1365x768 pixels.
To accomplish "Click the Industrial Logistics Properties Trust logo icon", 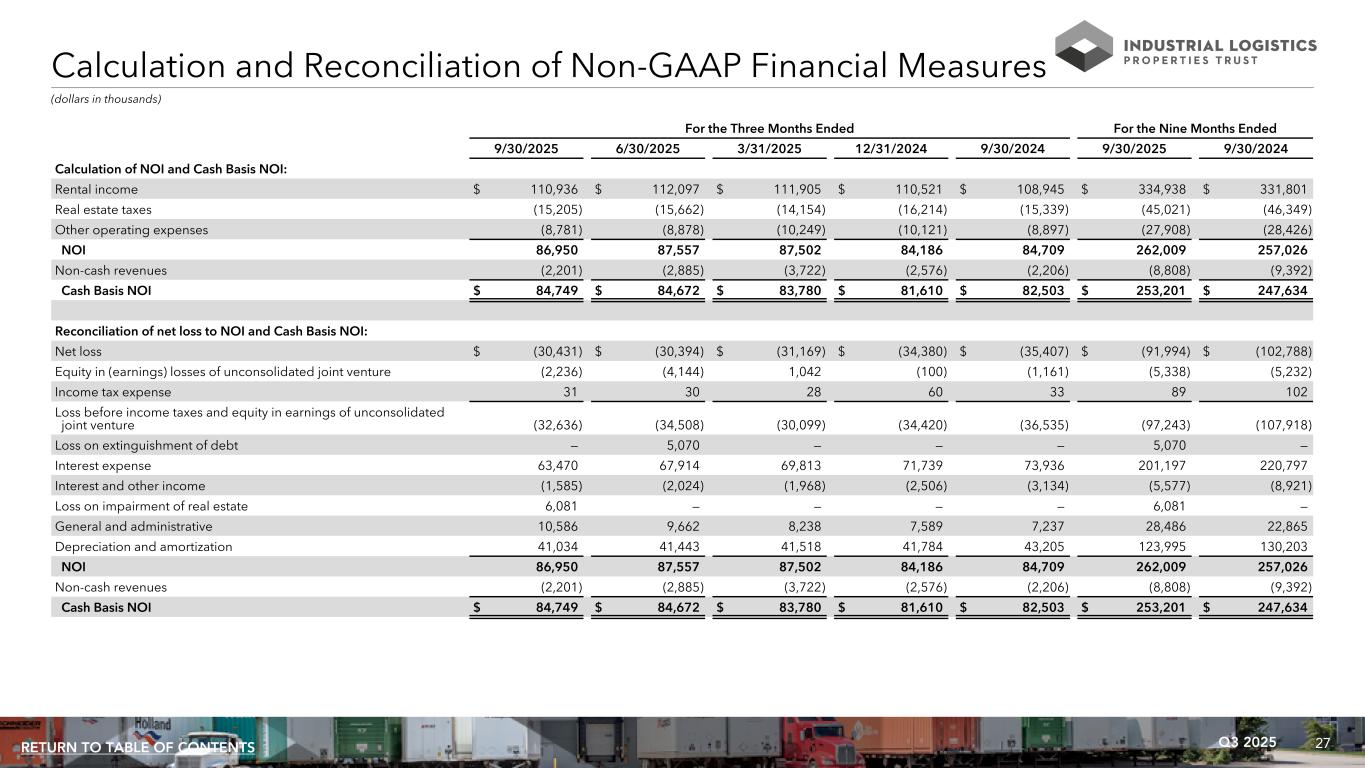I will [x=1083, y=46].
